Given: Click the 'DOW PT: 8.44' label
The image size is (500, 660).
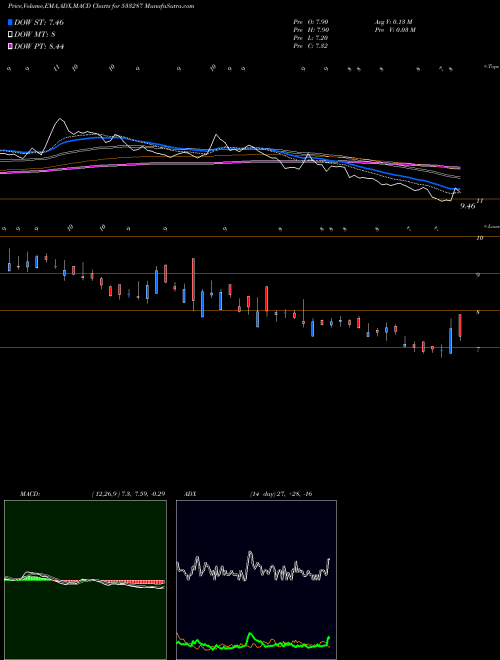Looking at the screenshot, I should 39,47.
